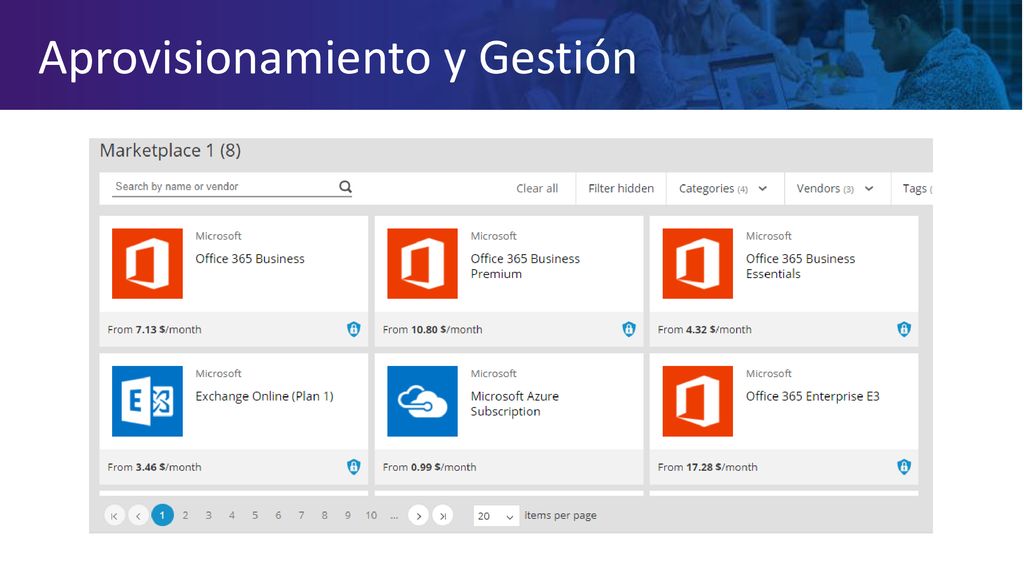Go to the next page of results

click(x=419, y=515)
